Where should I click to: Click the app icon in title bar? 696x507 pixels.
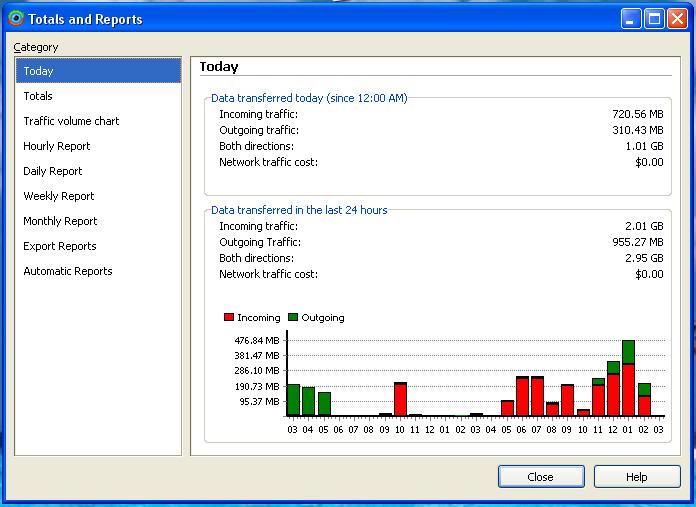[x=15, y=18]
